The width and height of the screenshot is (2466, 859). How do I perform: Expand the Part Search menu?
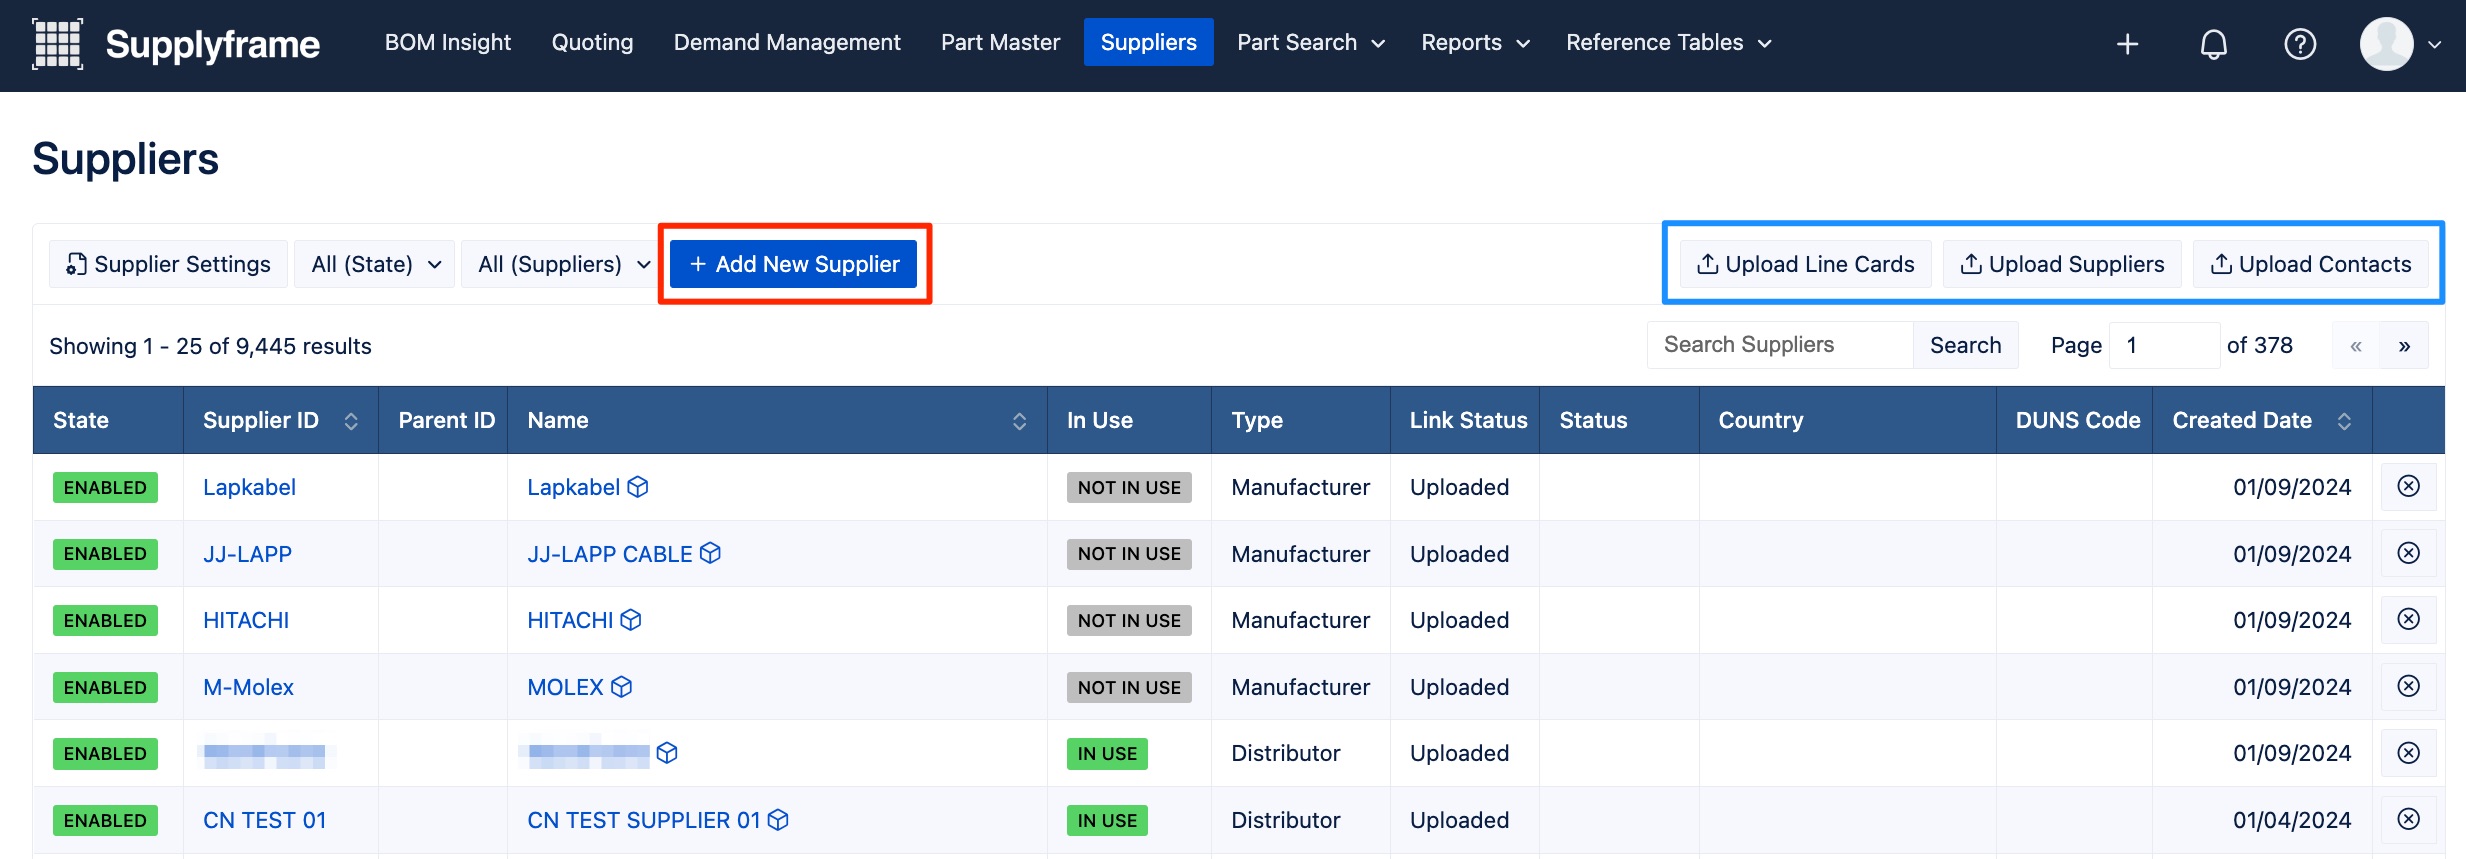click(x=1311, y=42)
